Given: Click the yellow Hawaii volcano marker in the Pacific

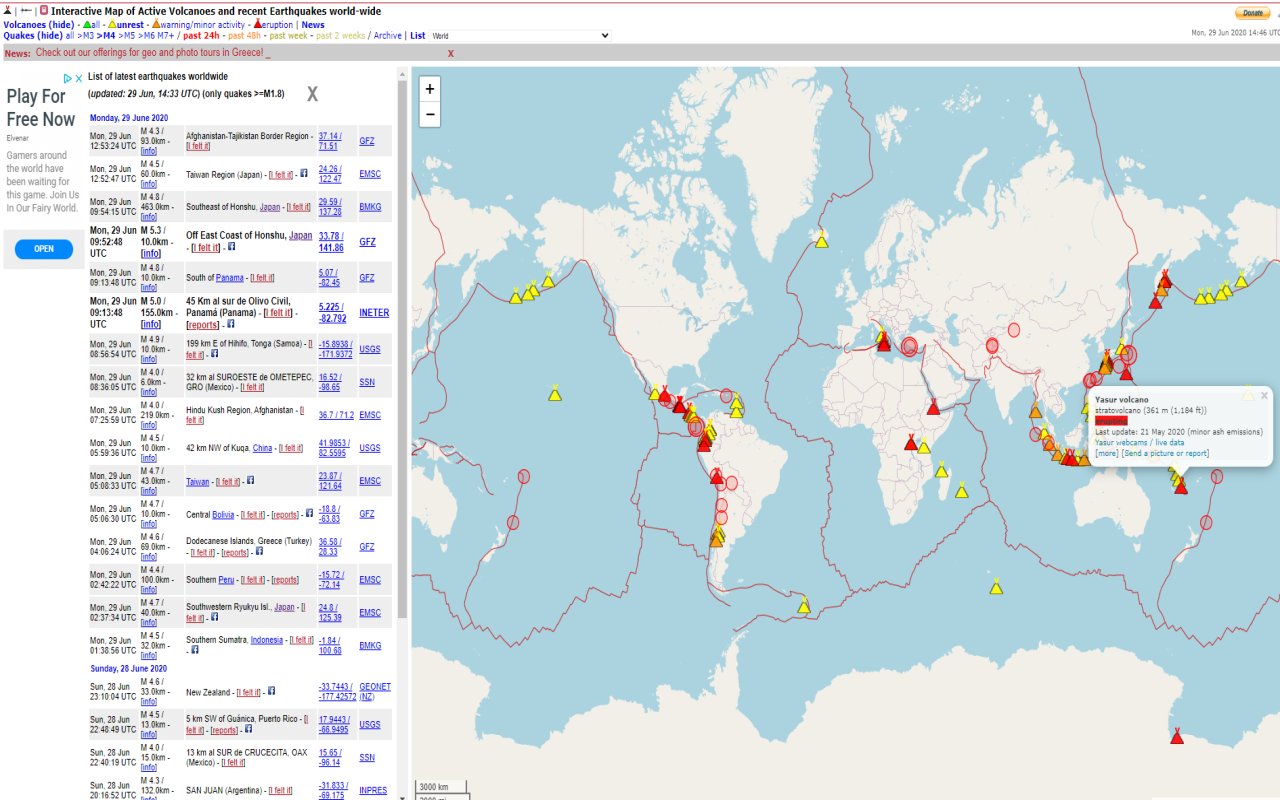Looking at the screenshot, I should (x=555, y=393).
